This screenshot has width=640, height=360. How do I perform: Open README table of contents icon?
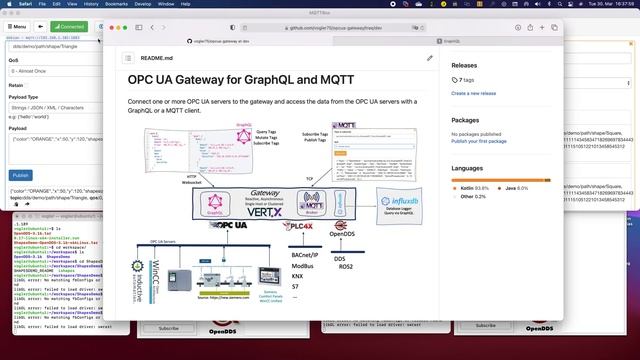(x=128, y=58)
